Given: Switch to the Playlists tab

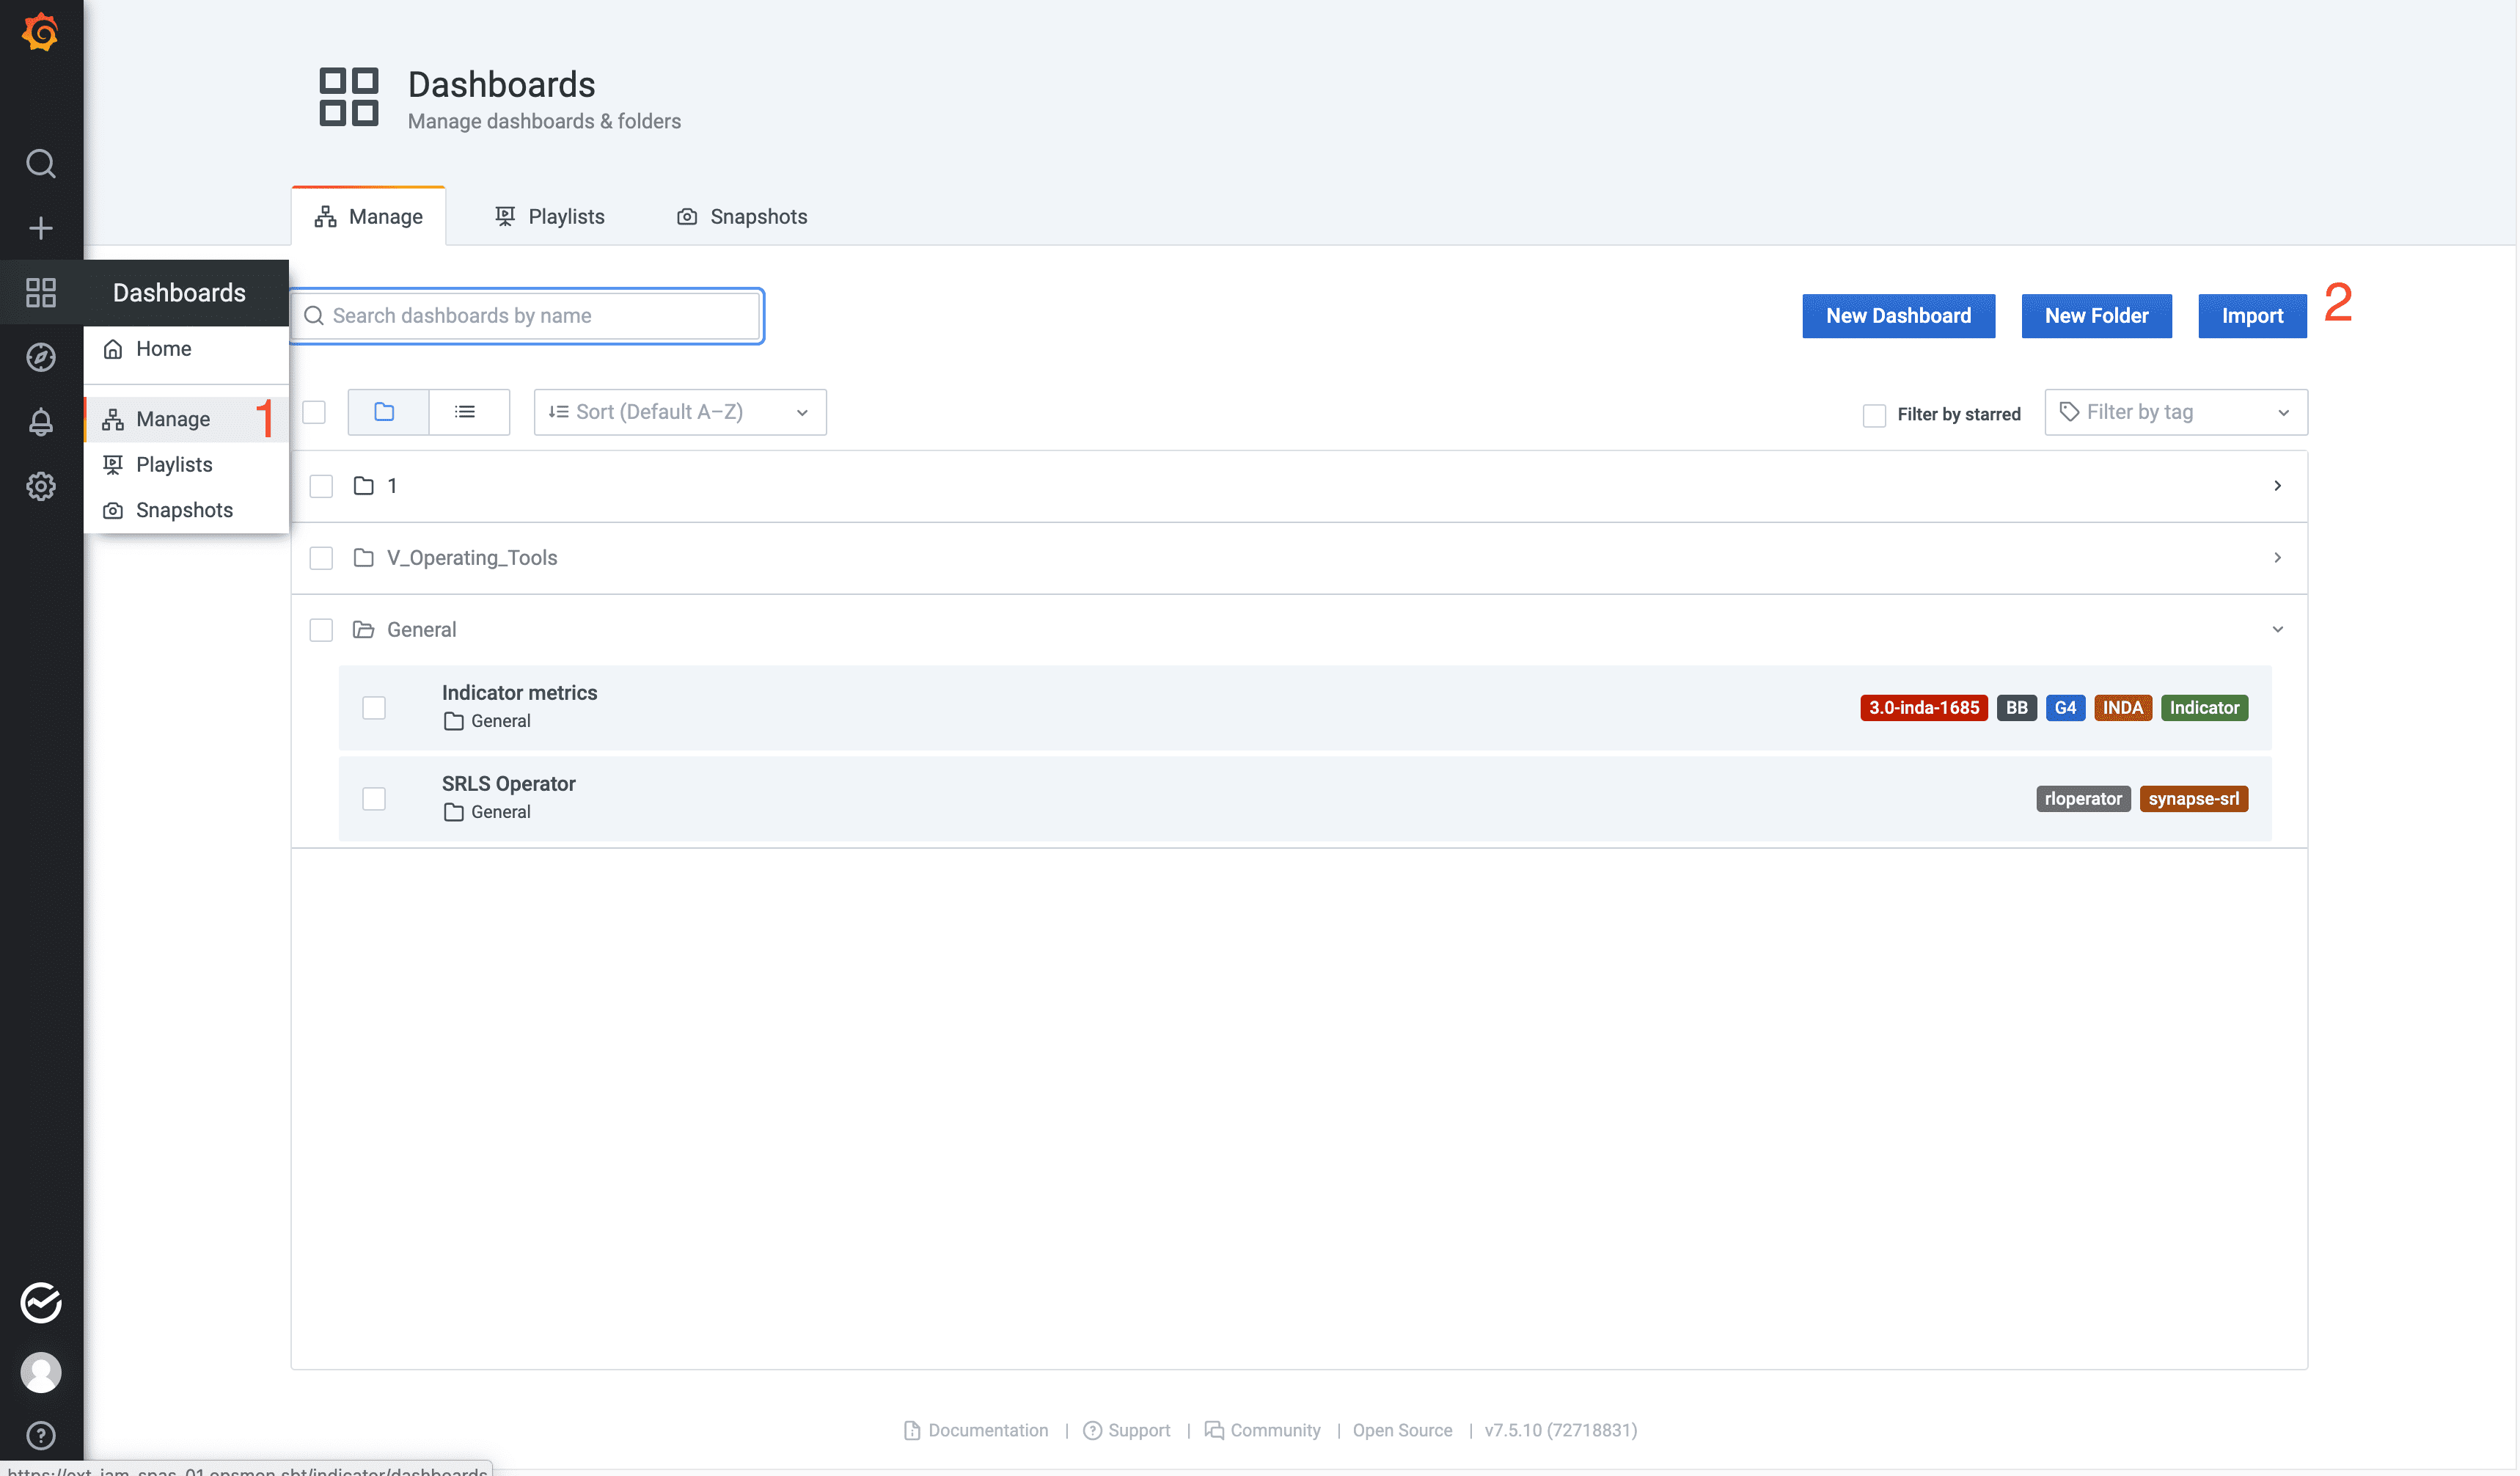Looking at the screenshot, I should coord(550,217).
